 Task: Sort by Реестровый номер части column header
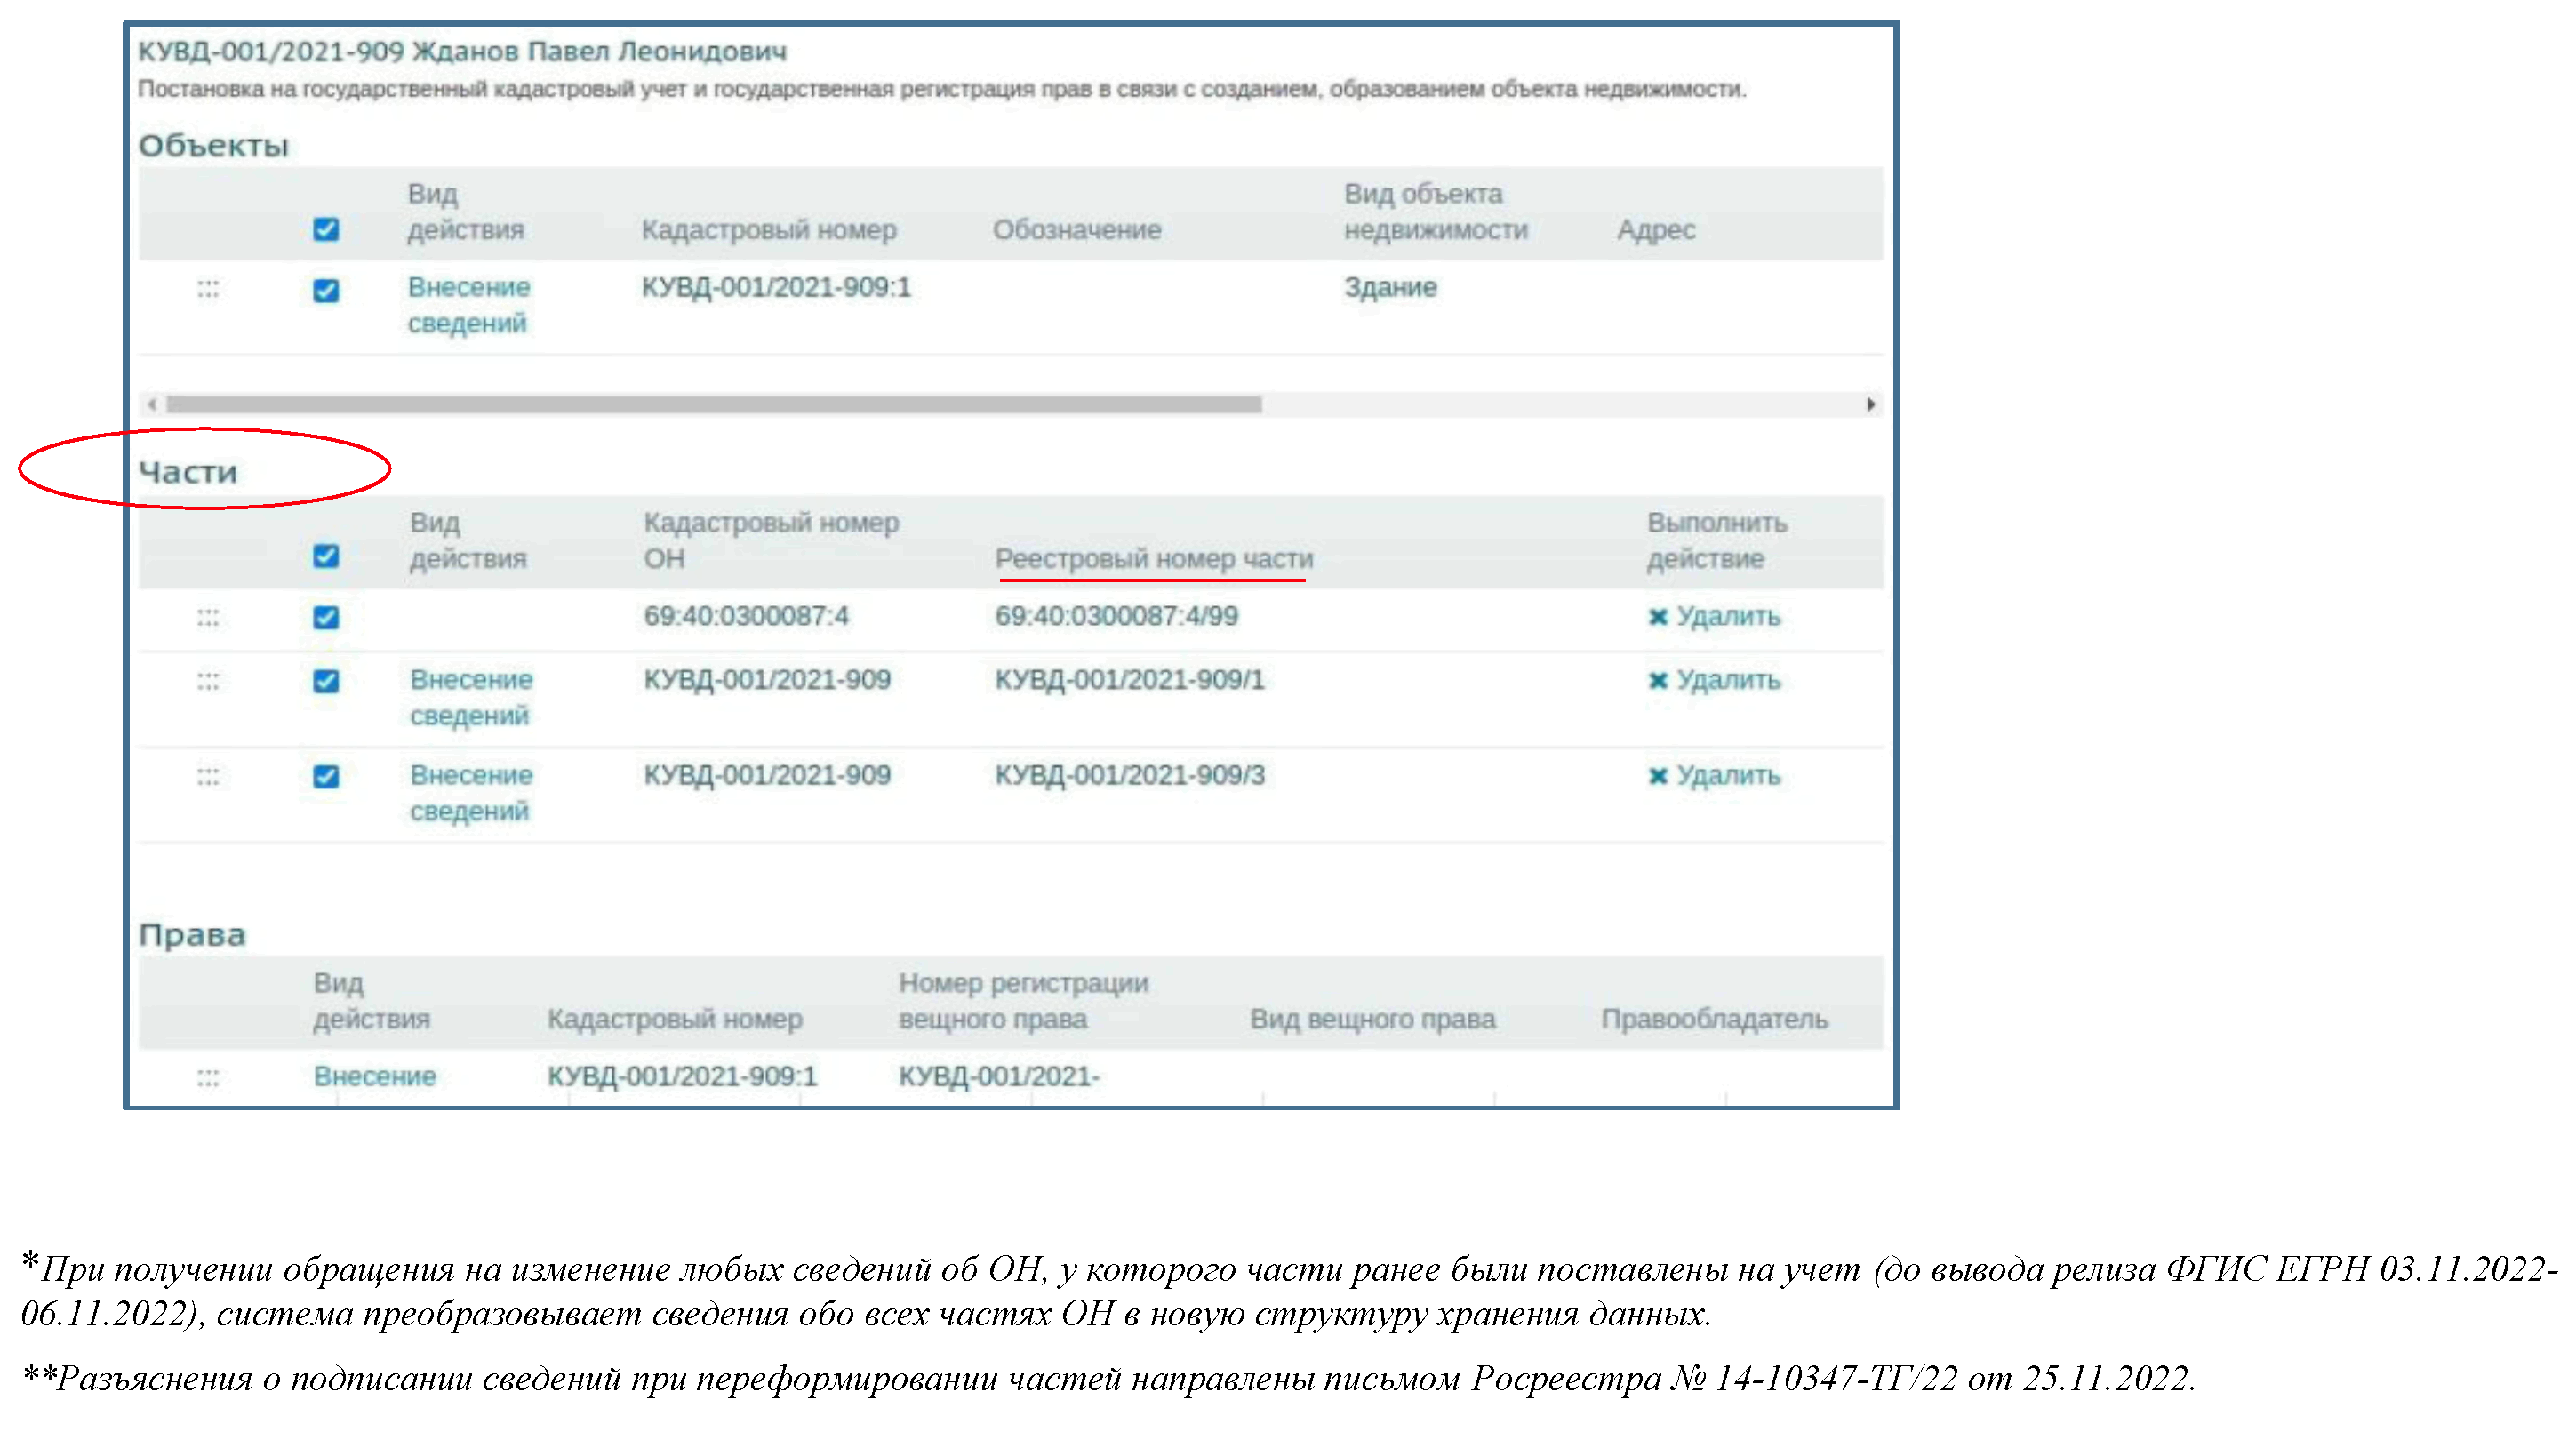click(x=1153, y=559)
